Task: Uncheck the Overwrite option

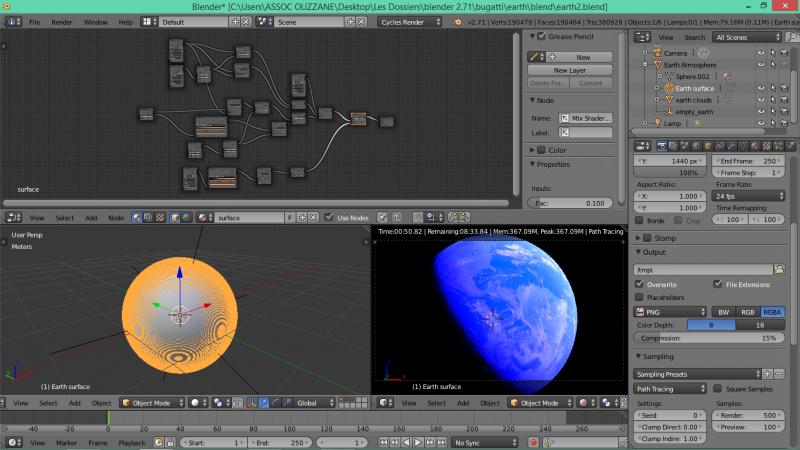Action: point(640,284)
